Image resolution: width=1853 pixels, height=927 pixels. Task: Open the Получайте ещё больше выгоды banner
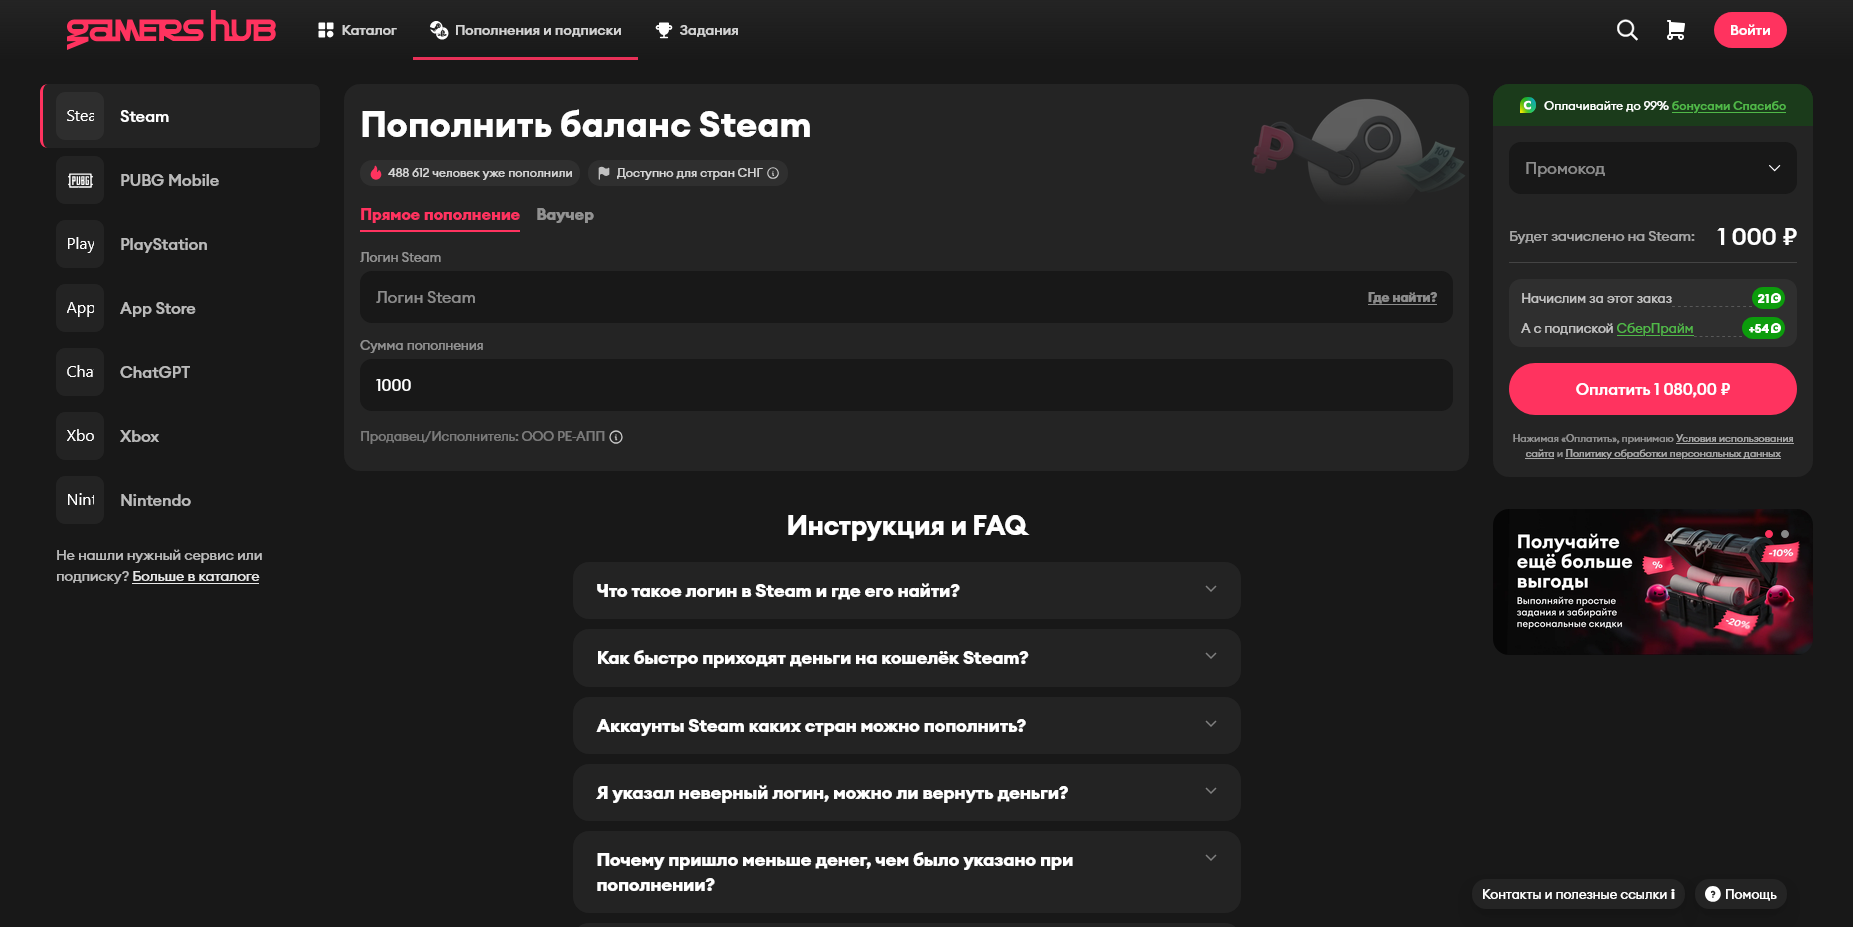pyautogui.click(x=1653, y=582)
